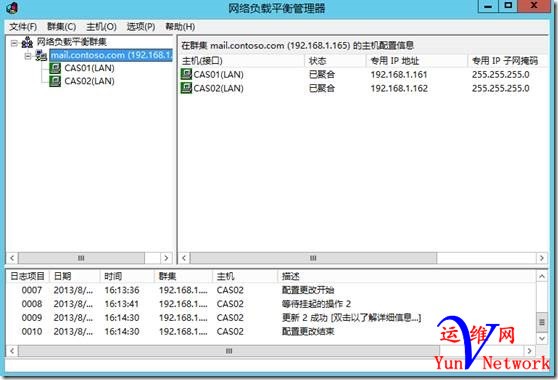Viewport: 558px width, 380px height.
Task: Click host list horizontal scrollbar thumb
Action: coord(313,258)
